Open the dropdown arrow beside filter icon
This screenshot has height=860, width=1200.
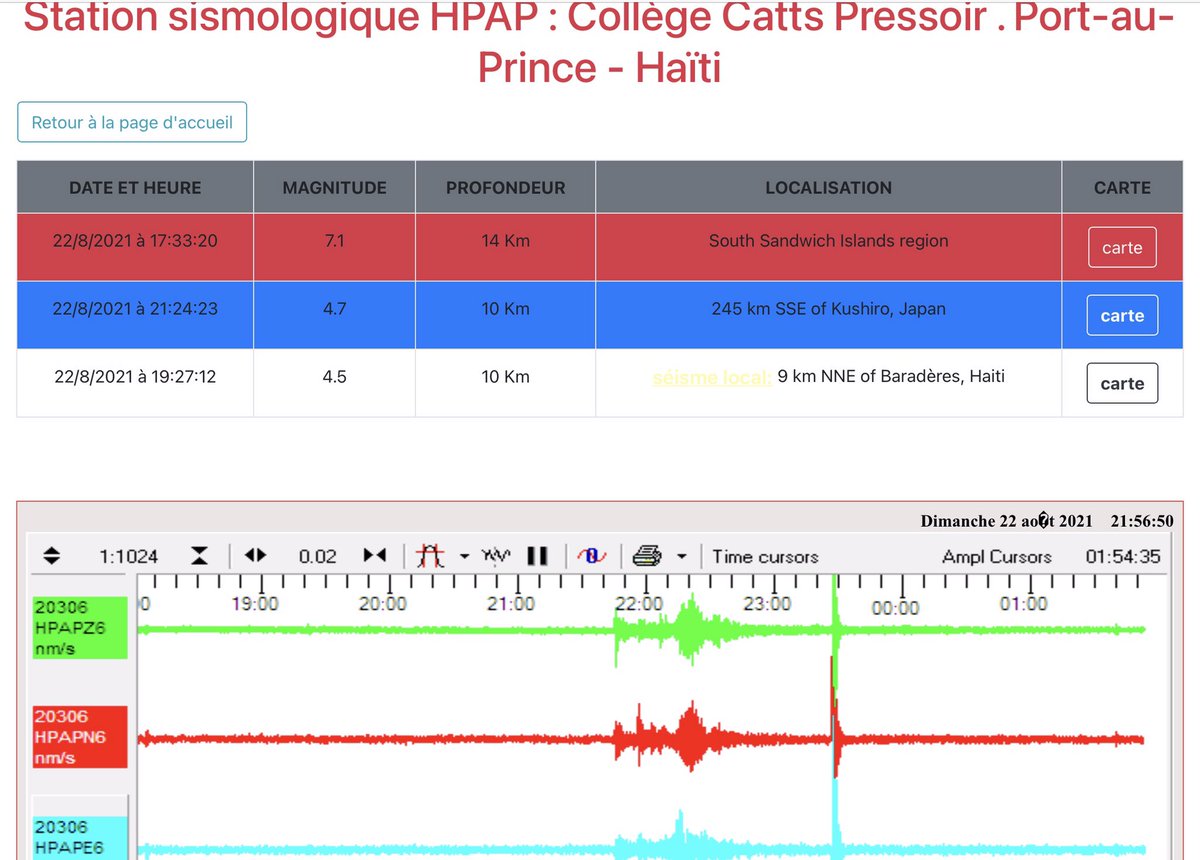pos(465,557)
